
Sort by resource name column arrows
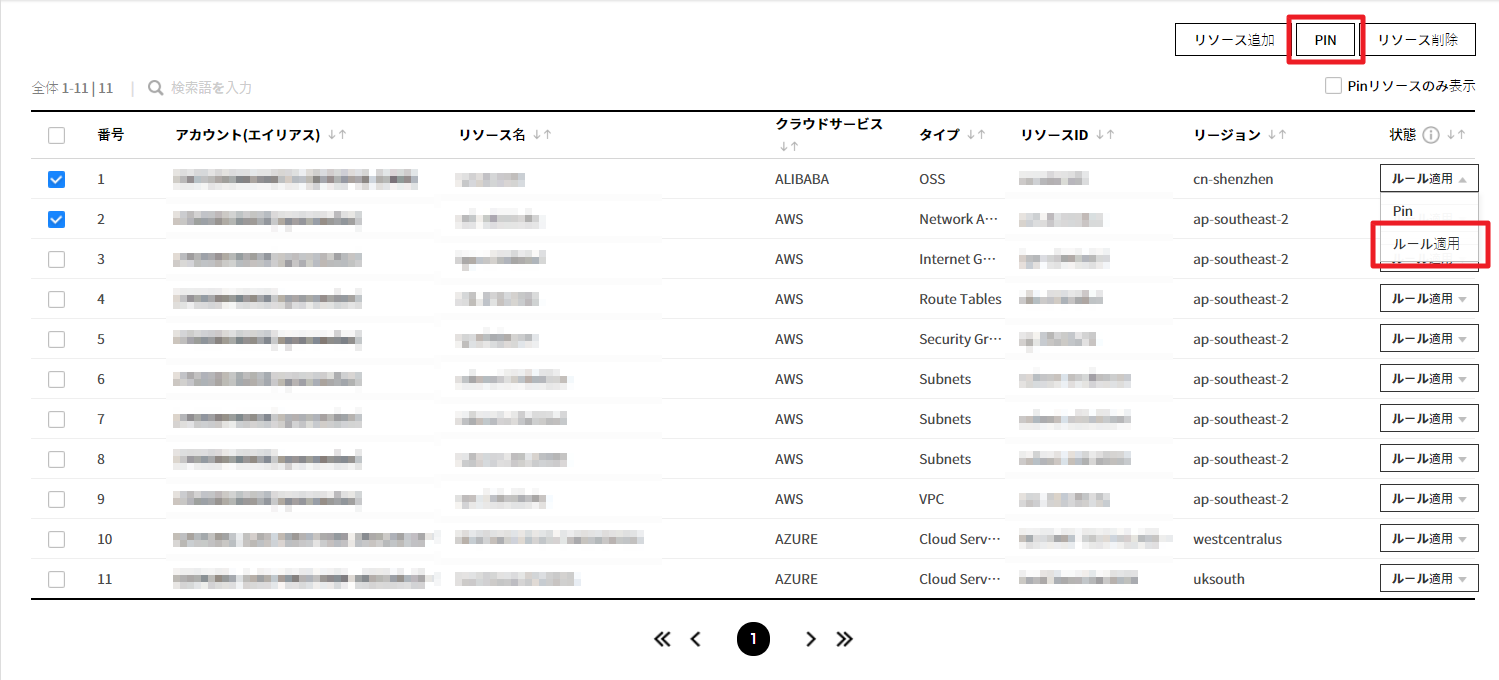[542, 135]
